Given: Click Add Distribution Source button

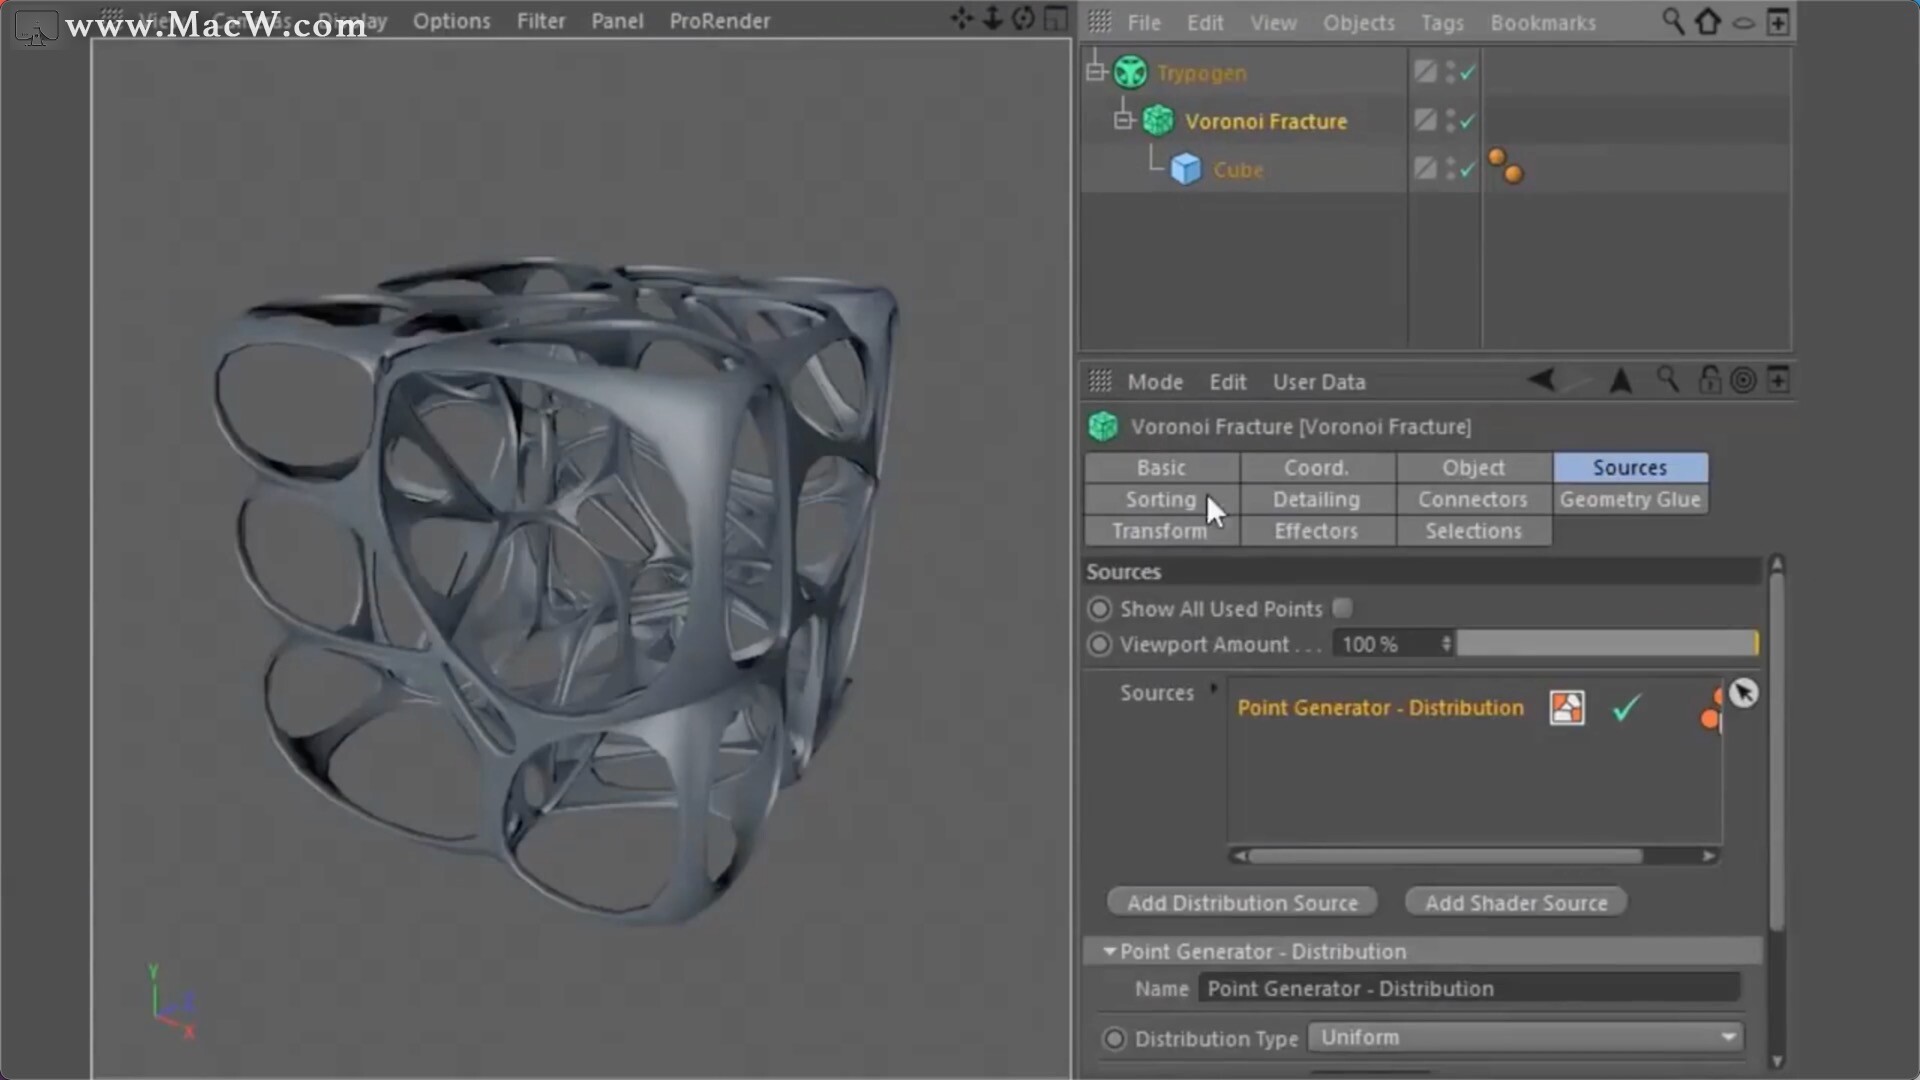Looking at the screenshot, I should [1241, 901].
